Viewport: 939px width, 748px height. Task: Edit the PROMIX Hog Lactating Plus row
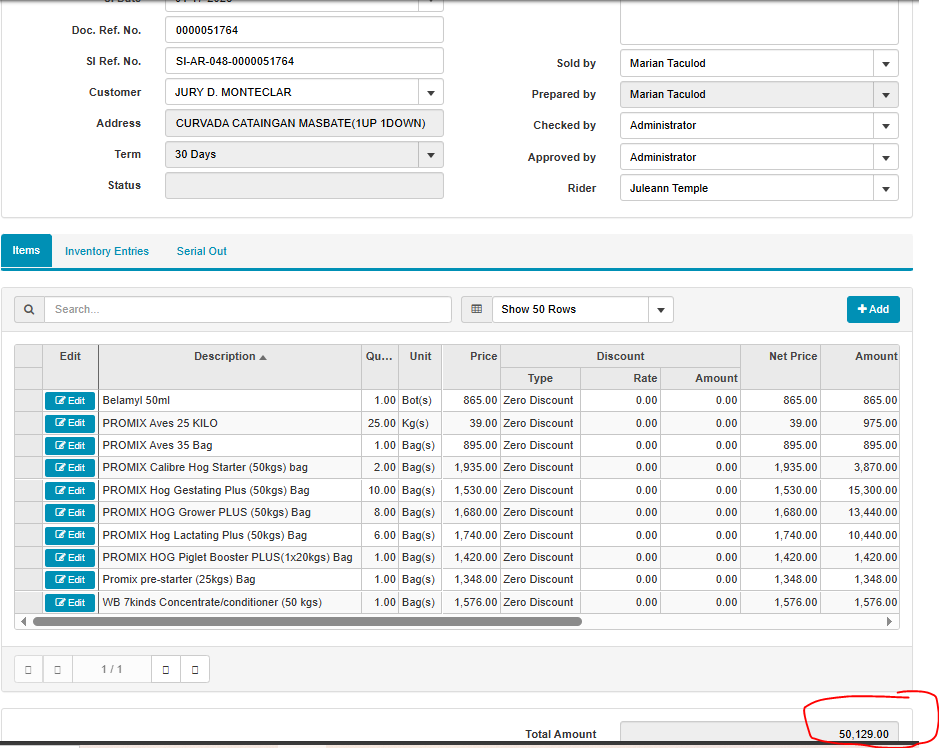70,535
